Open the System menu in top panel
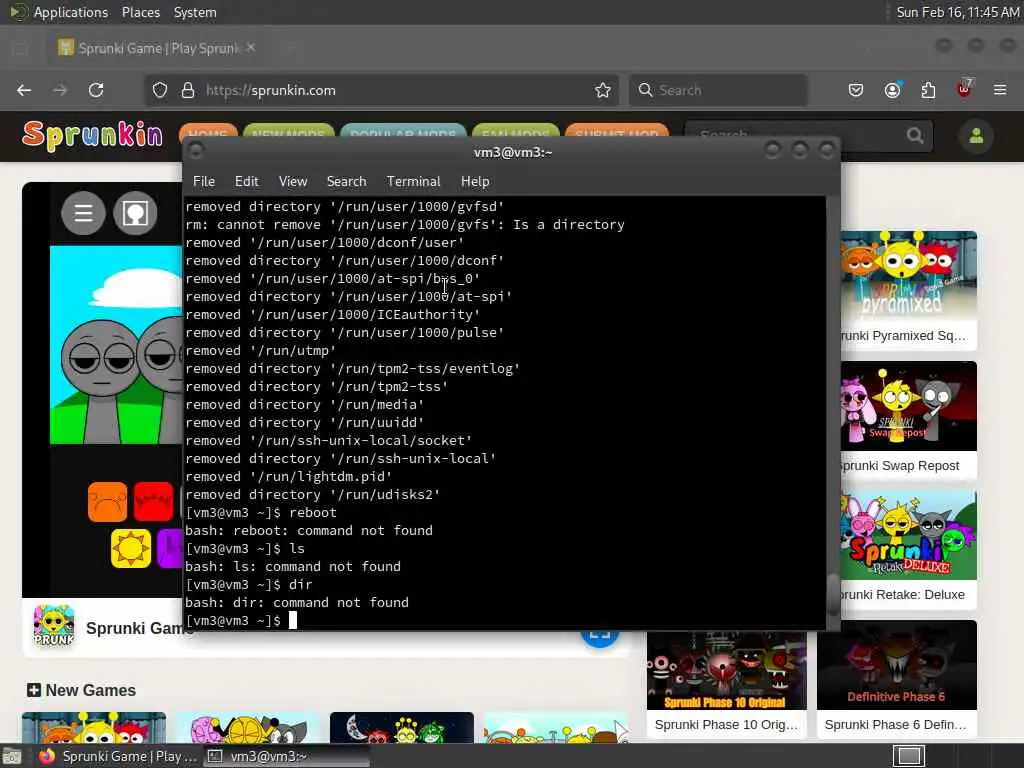The width and height of the screenshot is (1024, 768). [x=195, y=12]
